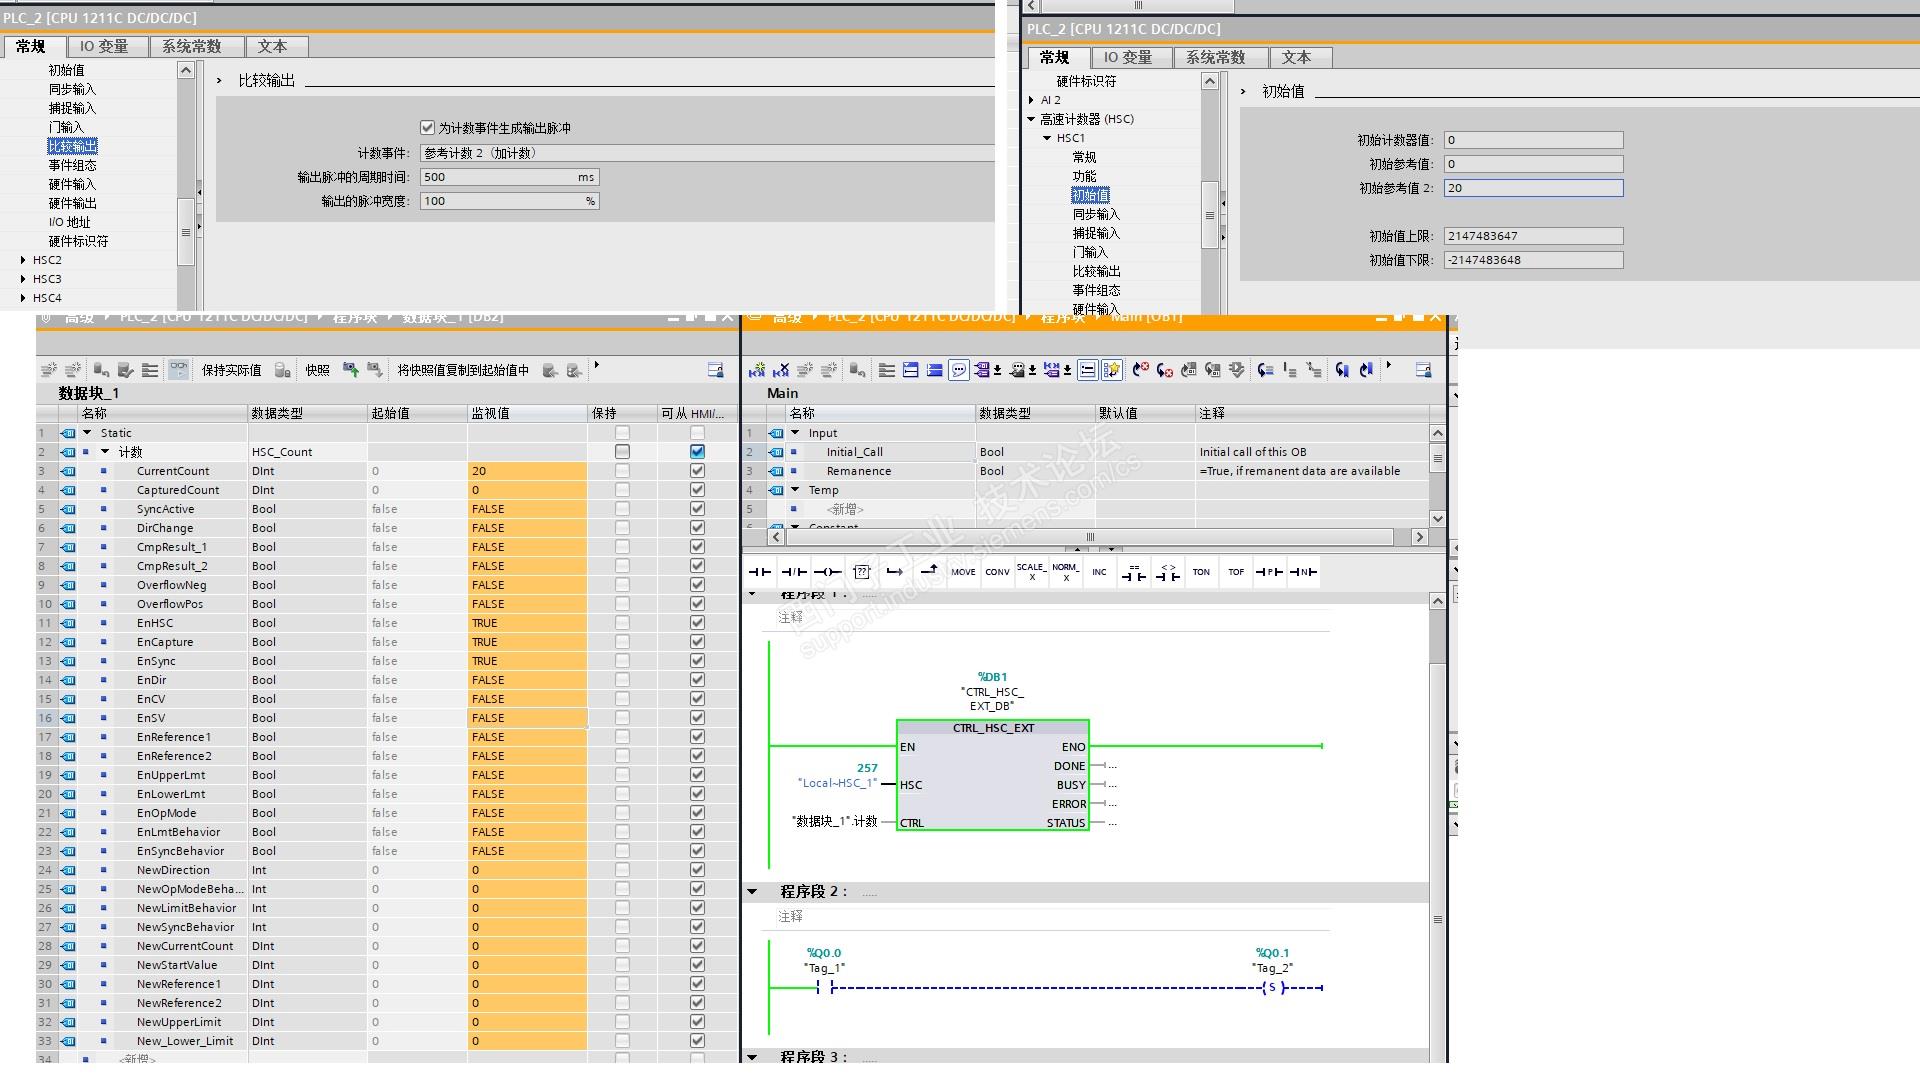1920x1080 pixels.
Task: Toggle retain checkbox for 计数 row
Action: pos(622,452)
